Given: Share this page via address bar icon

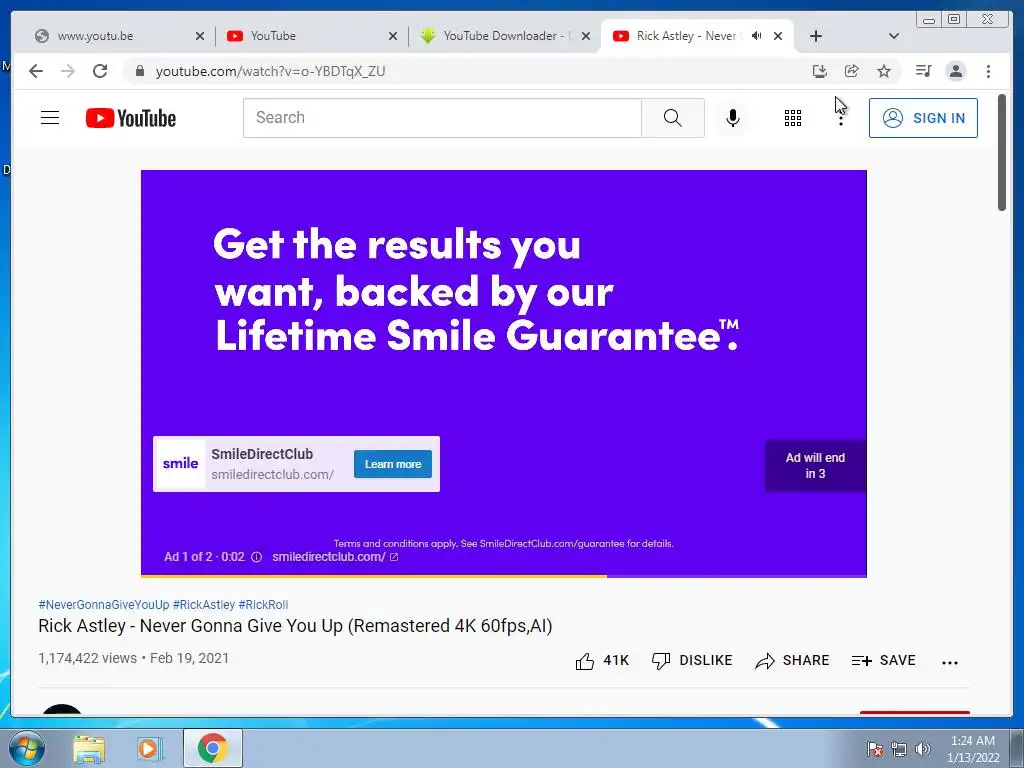Looking at the screenshot, I should [852, 71].
